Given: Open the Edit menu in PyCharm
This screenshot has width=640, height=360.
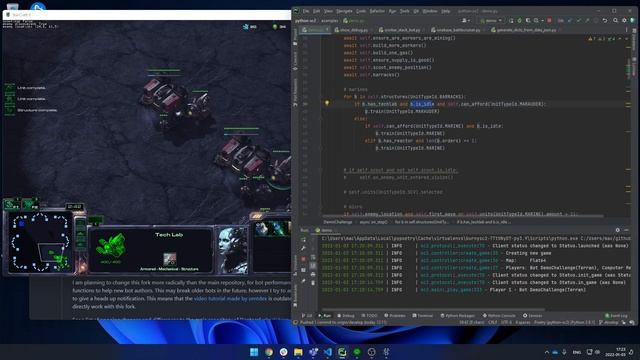Looking at the screenshot, I should pyautogui.click(x=317, y=11).
